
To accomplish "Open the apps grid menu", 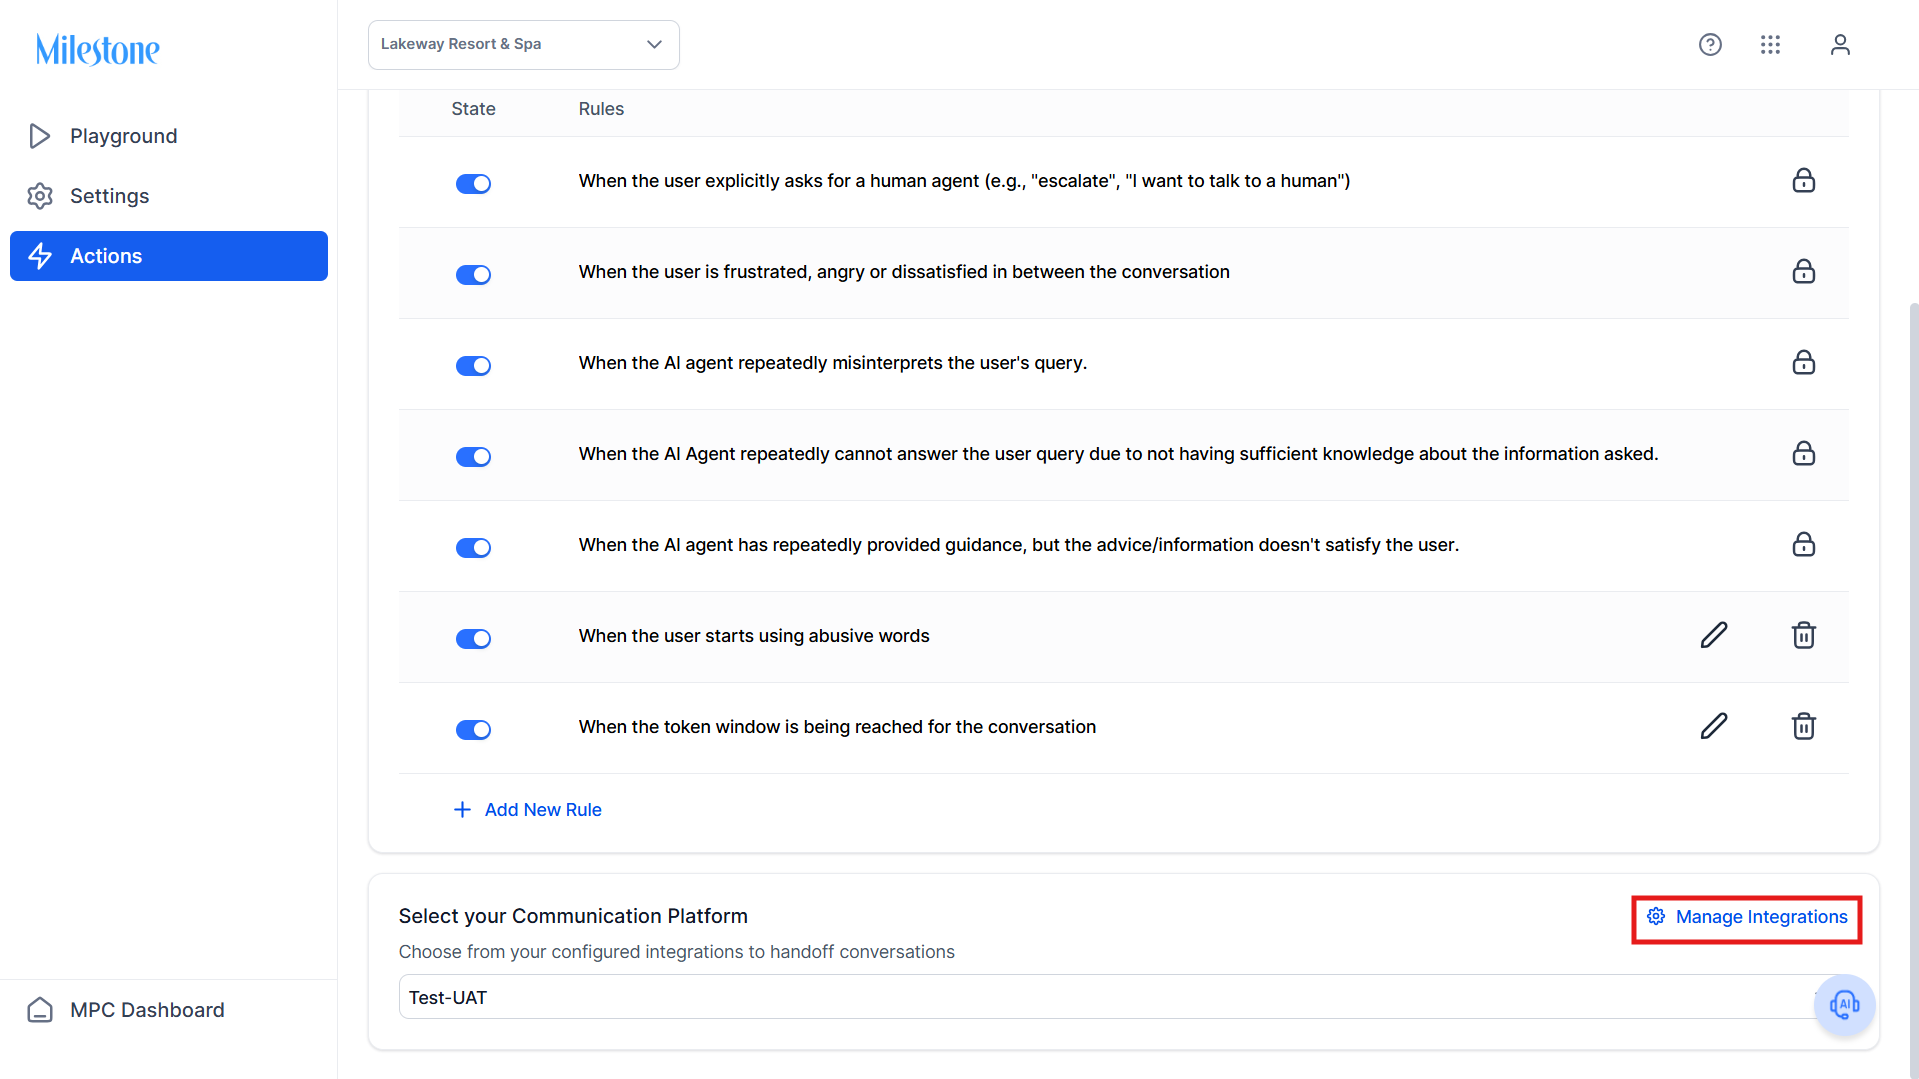I will click(1770, 45).
